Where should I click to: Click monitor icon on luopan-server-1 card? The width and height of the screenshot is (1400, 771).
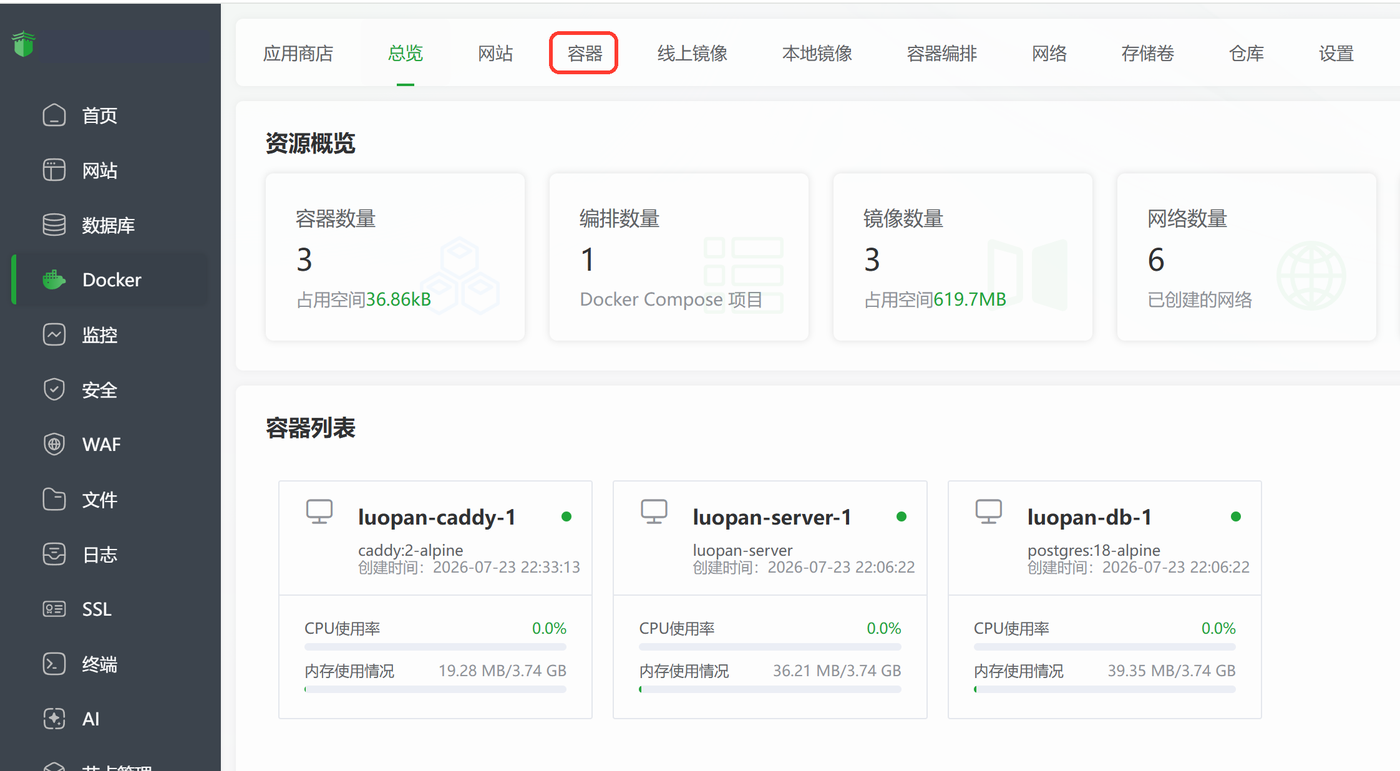point(654,512)
